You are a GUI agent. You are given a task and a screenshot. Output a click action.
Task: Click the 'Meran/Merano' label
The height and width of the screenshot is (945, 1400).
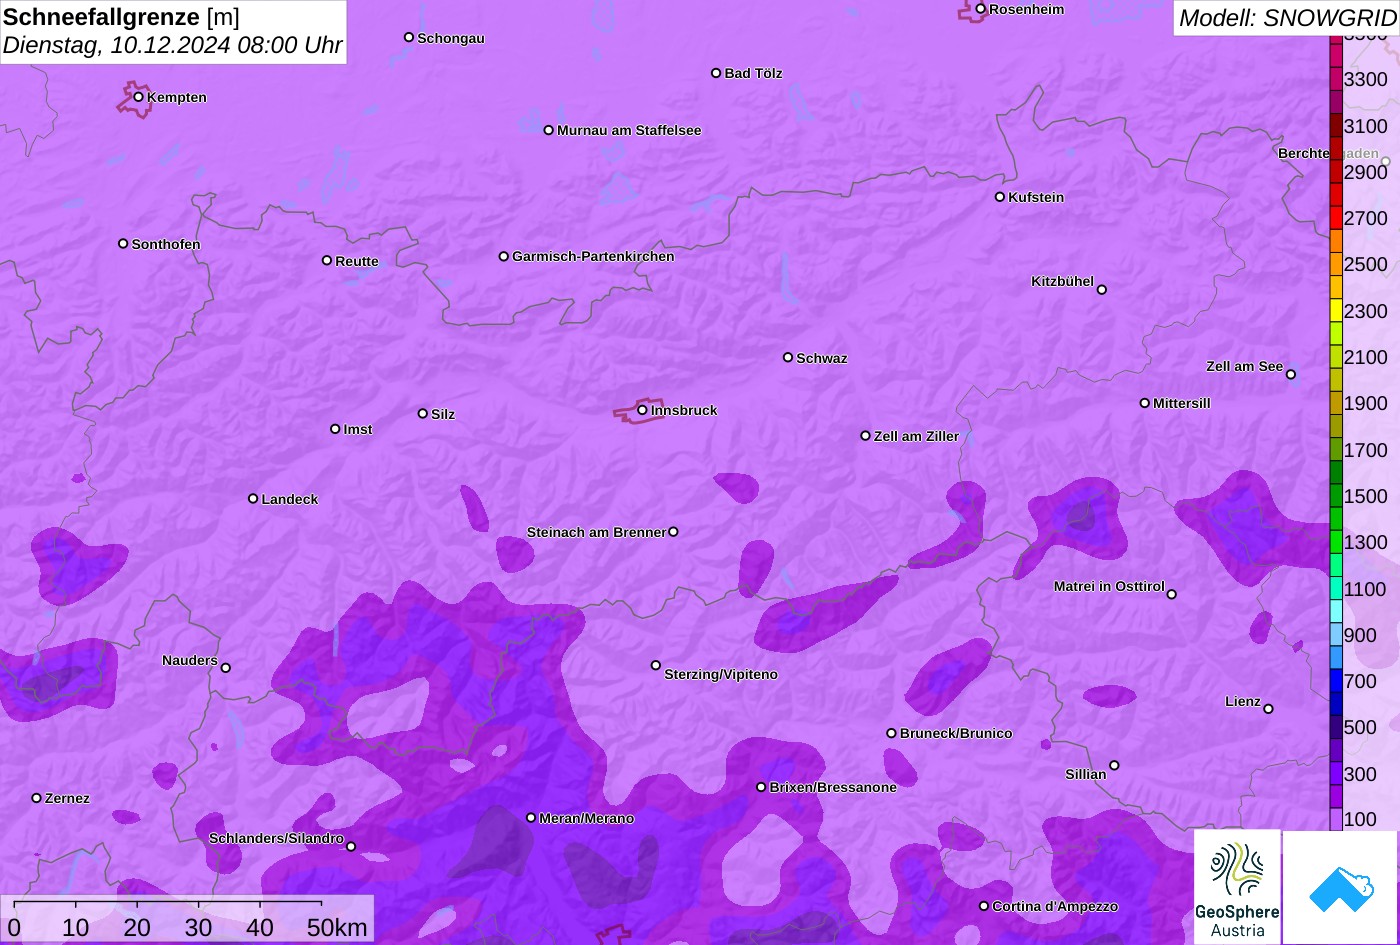pyautogui.click(x=586, y=818)
